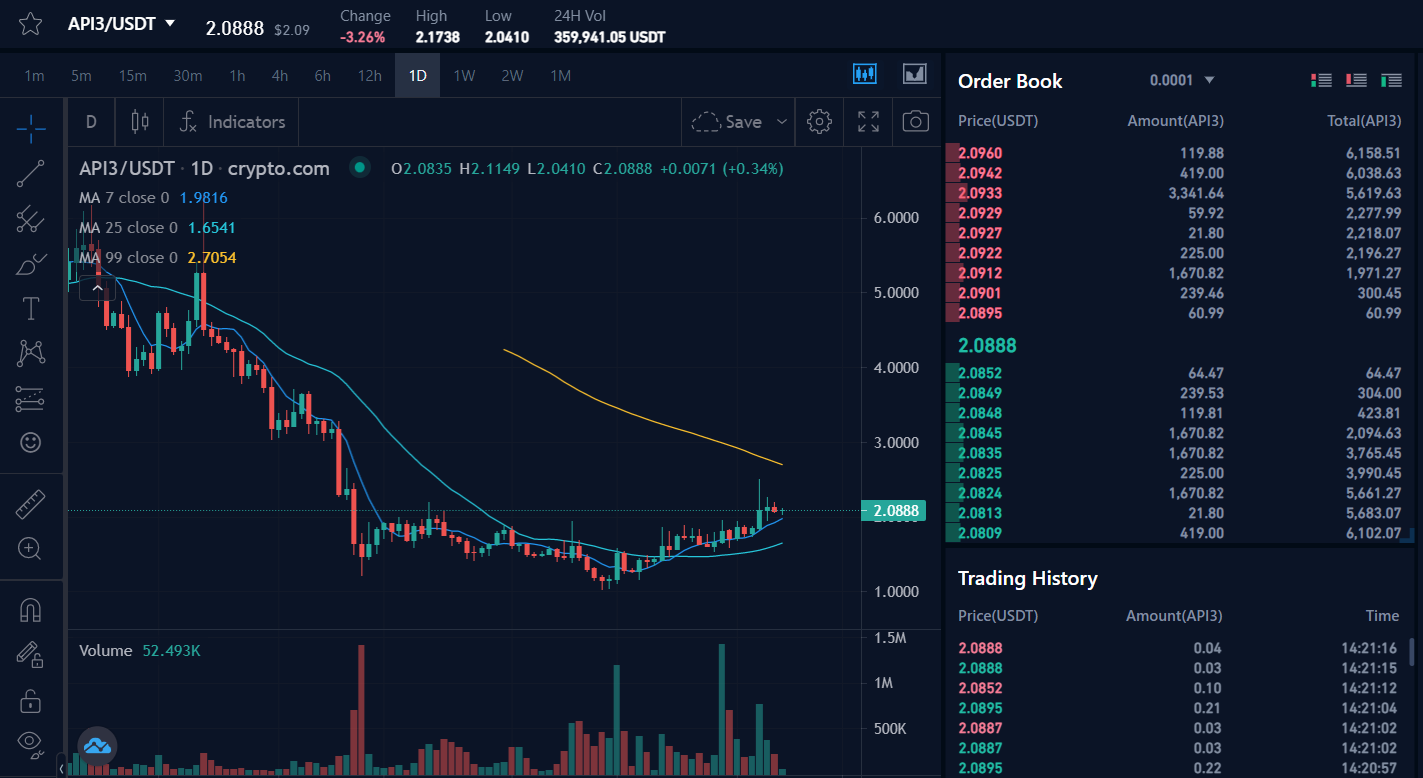The height and width of the screenshot is (778, 1423).
Task: Click the MA 7 close indicator legend
Action: click(x=153, y=198)
